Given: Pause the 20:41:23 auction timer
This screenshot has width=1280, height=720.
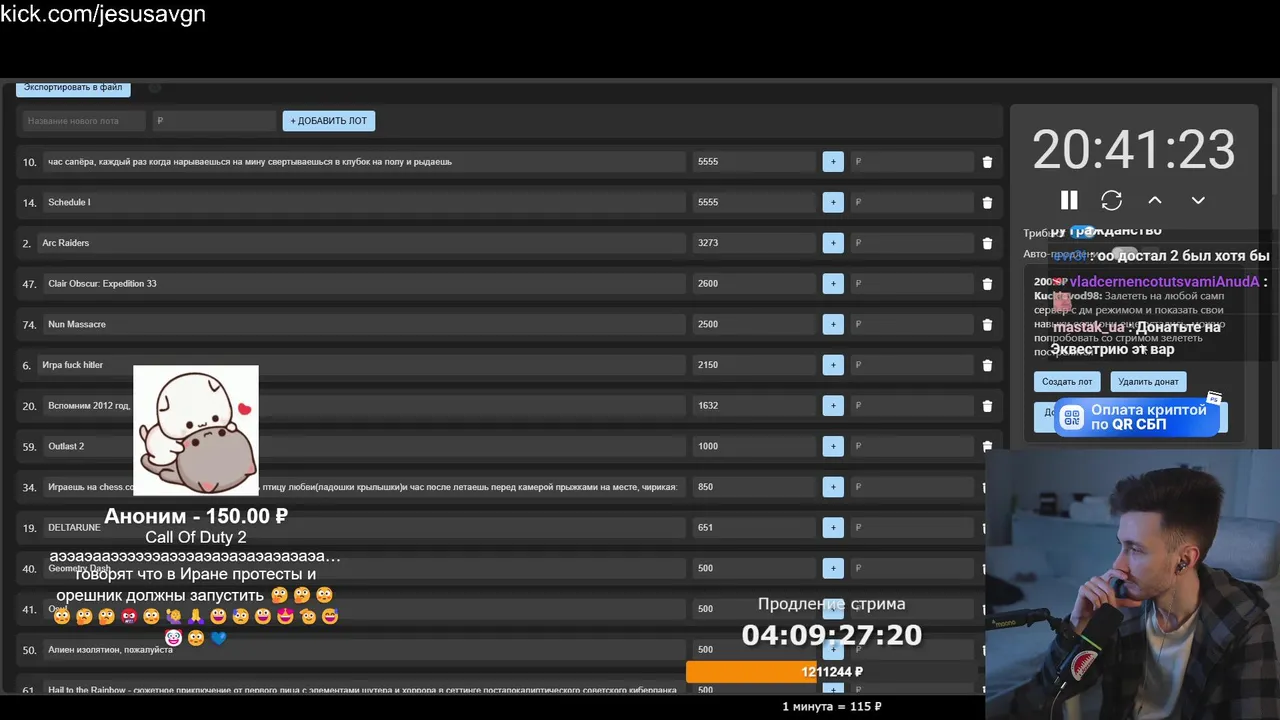Looking at the screenshot, I should (x=1069, y=200).
